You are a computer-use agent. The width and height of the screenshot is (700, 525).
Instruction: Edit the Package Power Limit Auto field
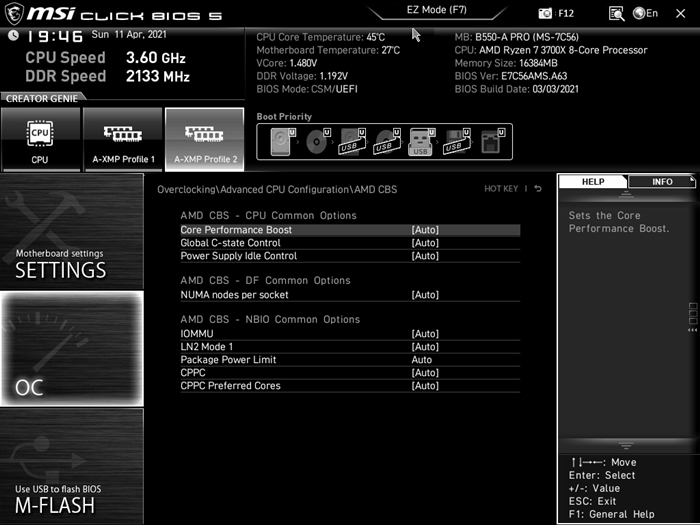click(422, 360)
